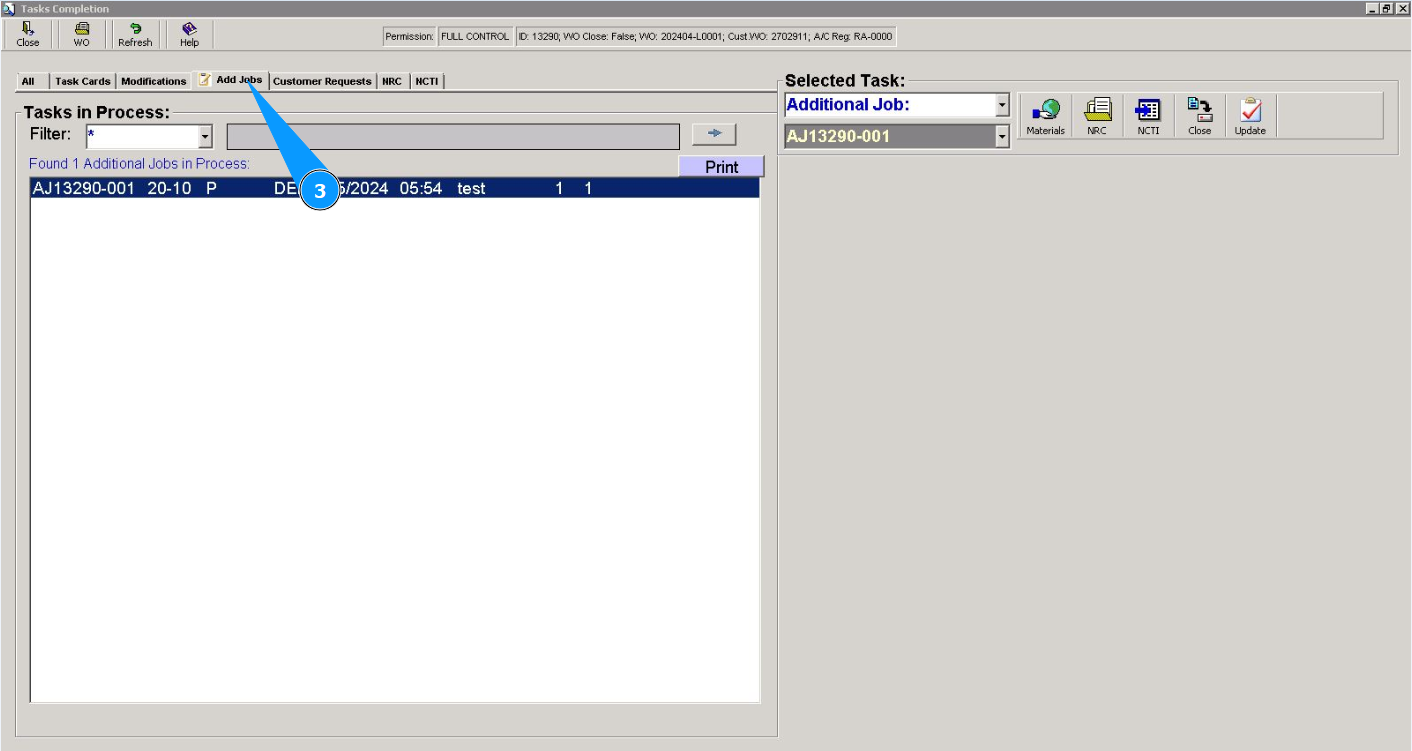The width and height of the screenshot is (1412, 751).
Task: Switch to the All tab
Action: point(28,81)
